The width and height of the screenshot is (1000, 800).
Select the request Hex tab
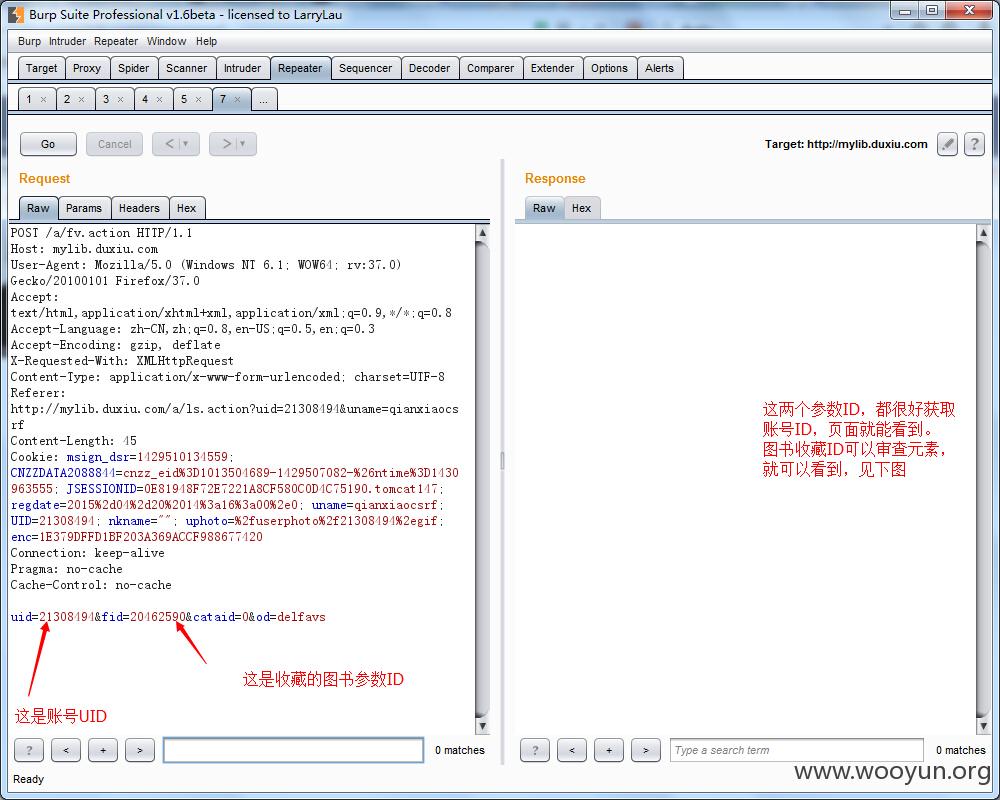tap(186, 209)
